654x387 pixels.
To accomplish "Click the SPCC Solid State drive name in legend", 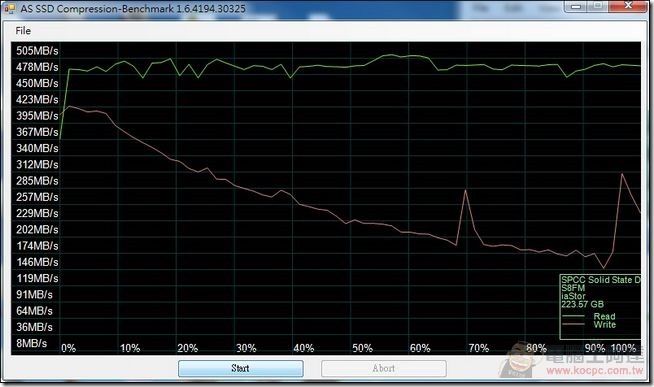I will click(601, 280).
